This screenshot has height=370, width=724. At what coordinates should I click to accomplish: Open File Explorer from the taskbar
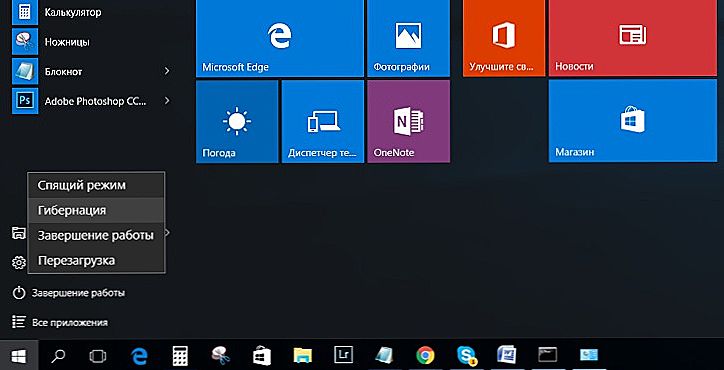click(303, 356)
